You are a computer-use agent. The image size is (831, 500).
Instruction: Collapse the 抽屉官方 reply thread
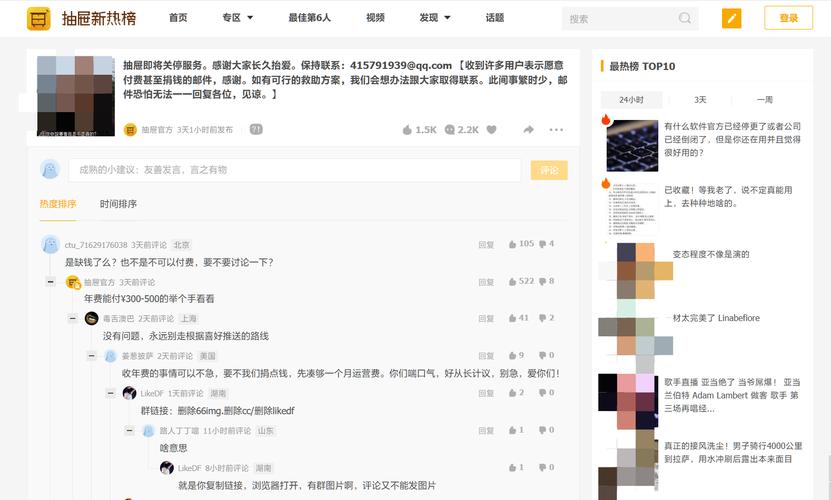point(50,282)
